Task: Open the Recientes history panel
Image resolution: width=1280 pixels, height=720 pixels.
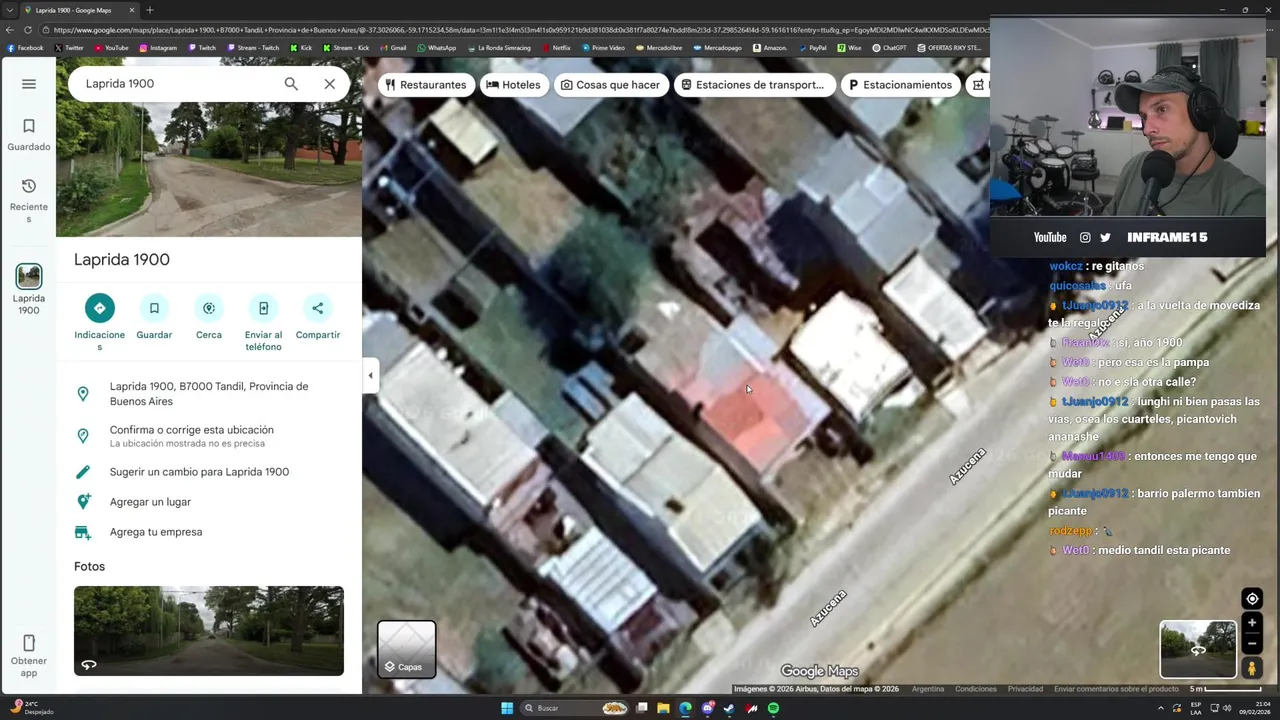Action: pos(29,200)
